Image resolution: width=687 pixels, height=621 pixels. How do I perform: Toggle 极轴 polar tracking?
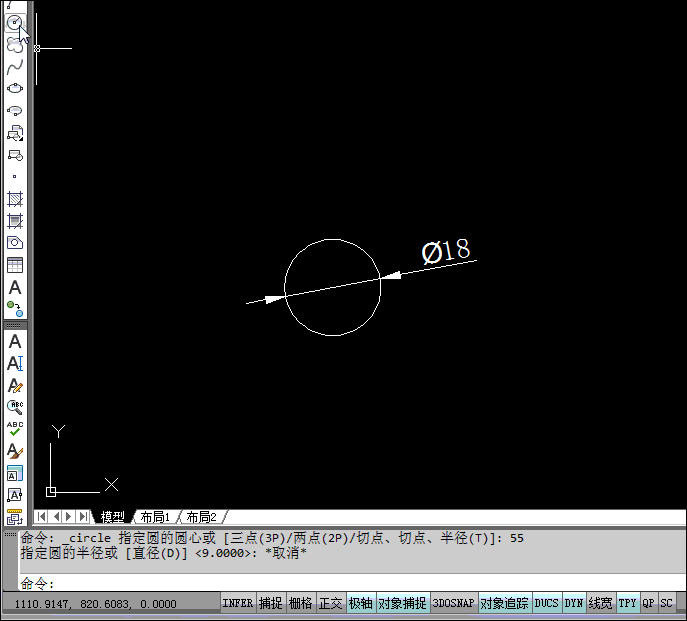click(361, 603)
